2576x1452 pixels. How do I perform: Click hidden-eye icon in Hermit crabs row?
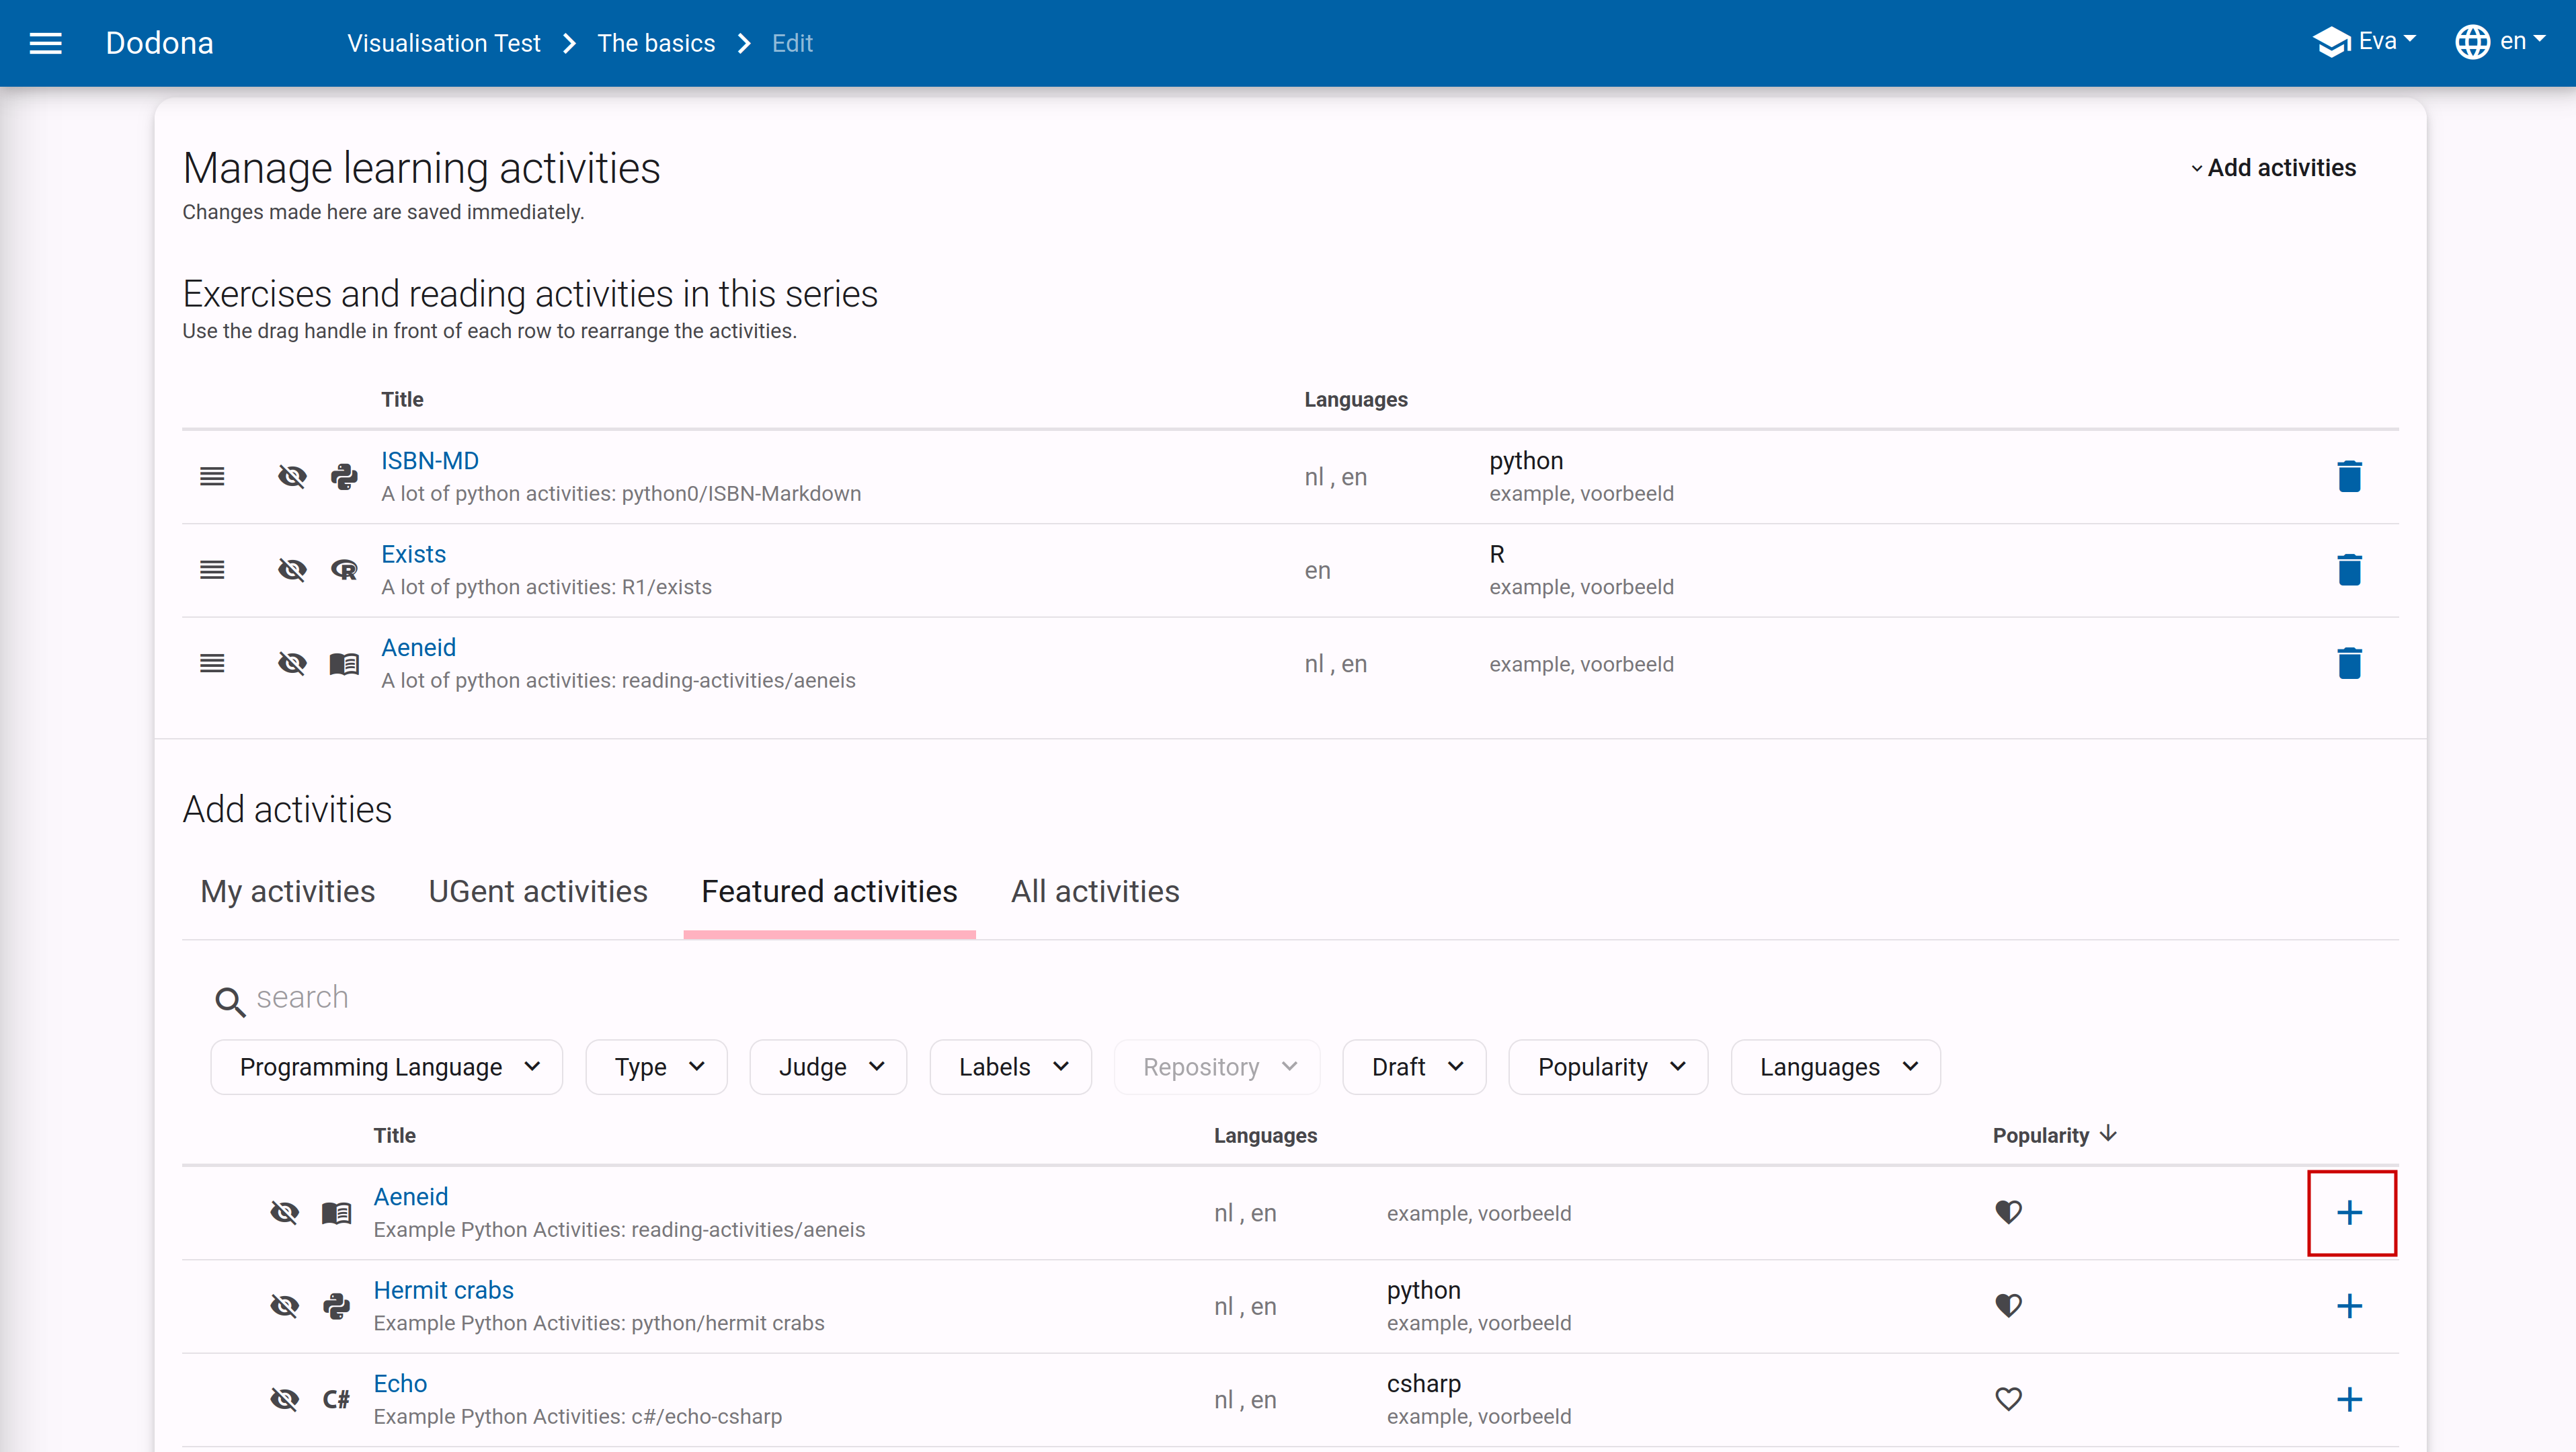click(285, 1306)
